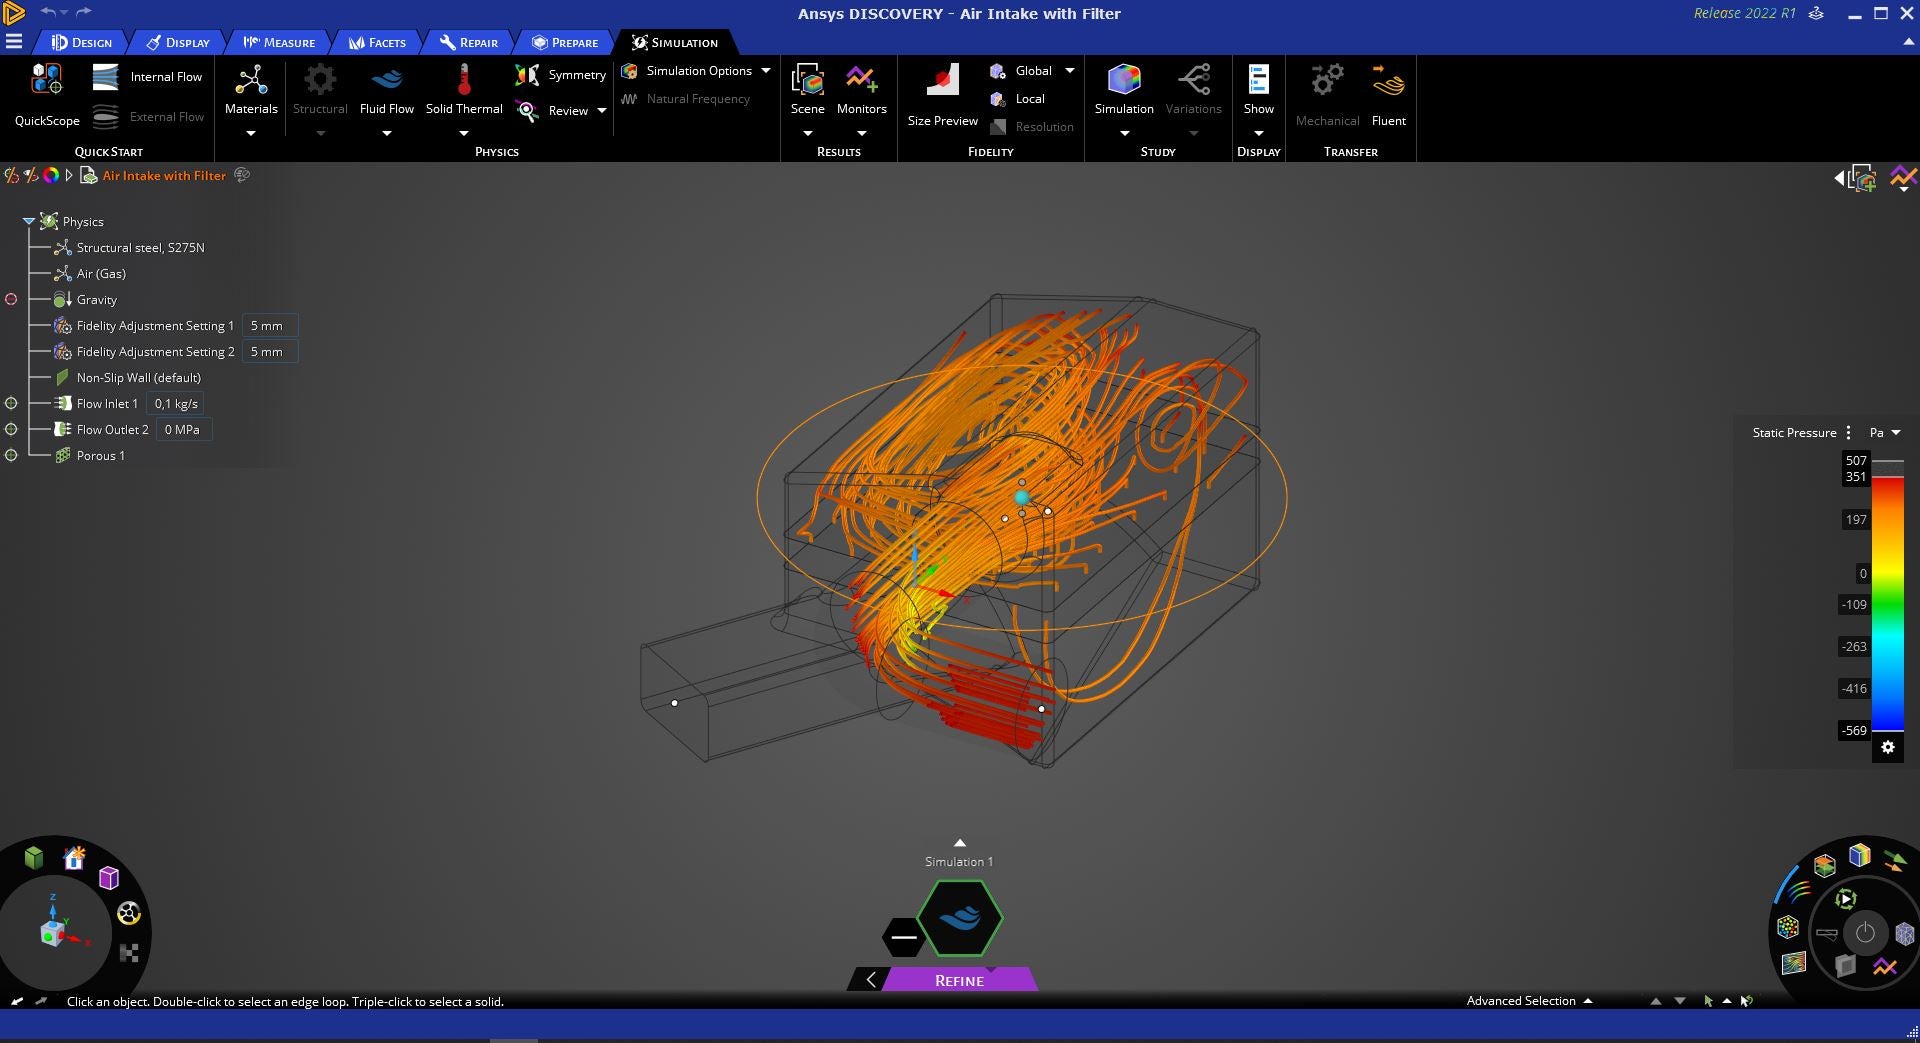Select Fidelity Adjustment Setting 2 item

[x=155, y=352]
